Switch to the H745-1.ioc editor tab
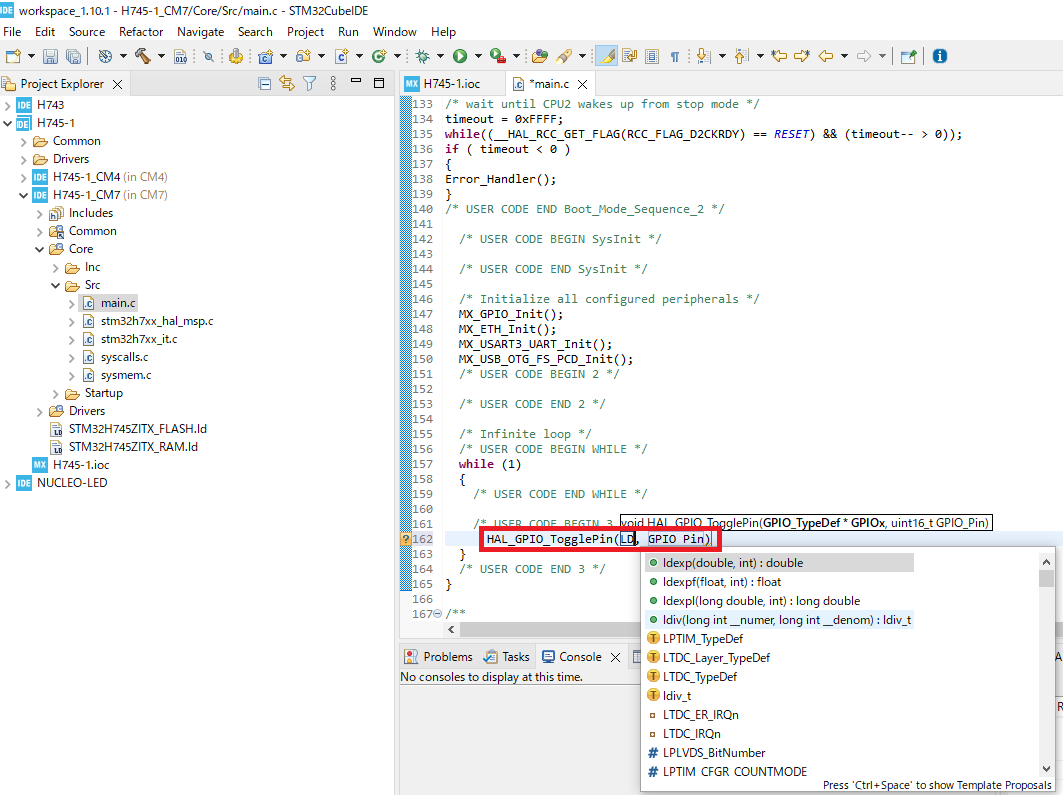The height and width of the screenshot is (795, 1063). tap(452, 84)
